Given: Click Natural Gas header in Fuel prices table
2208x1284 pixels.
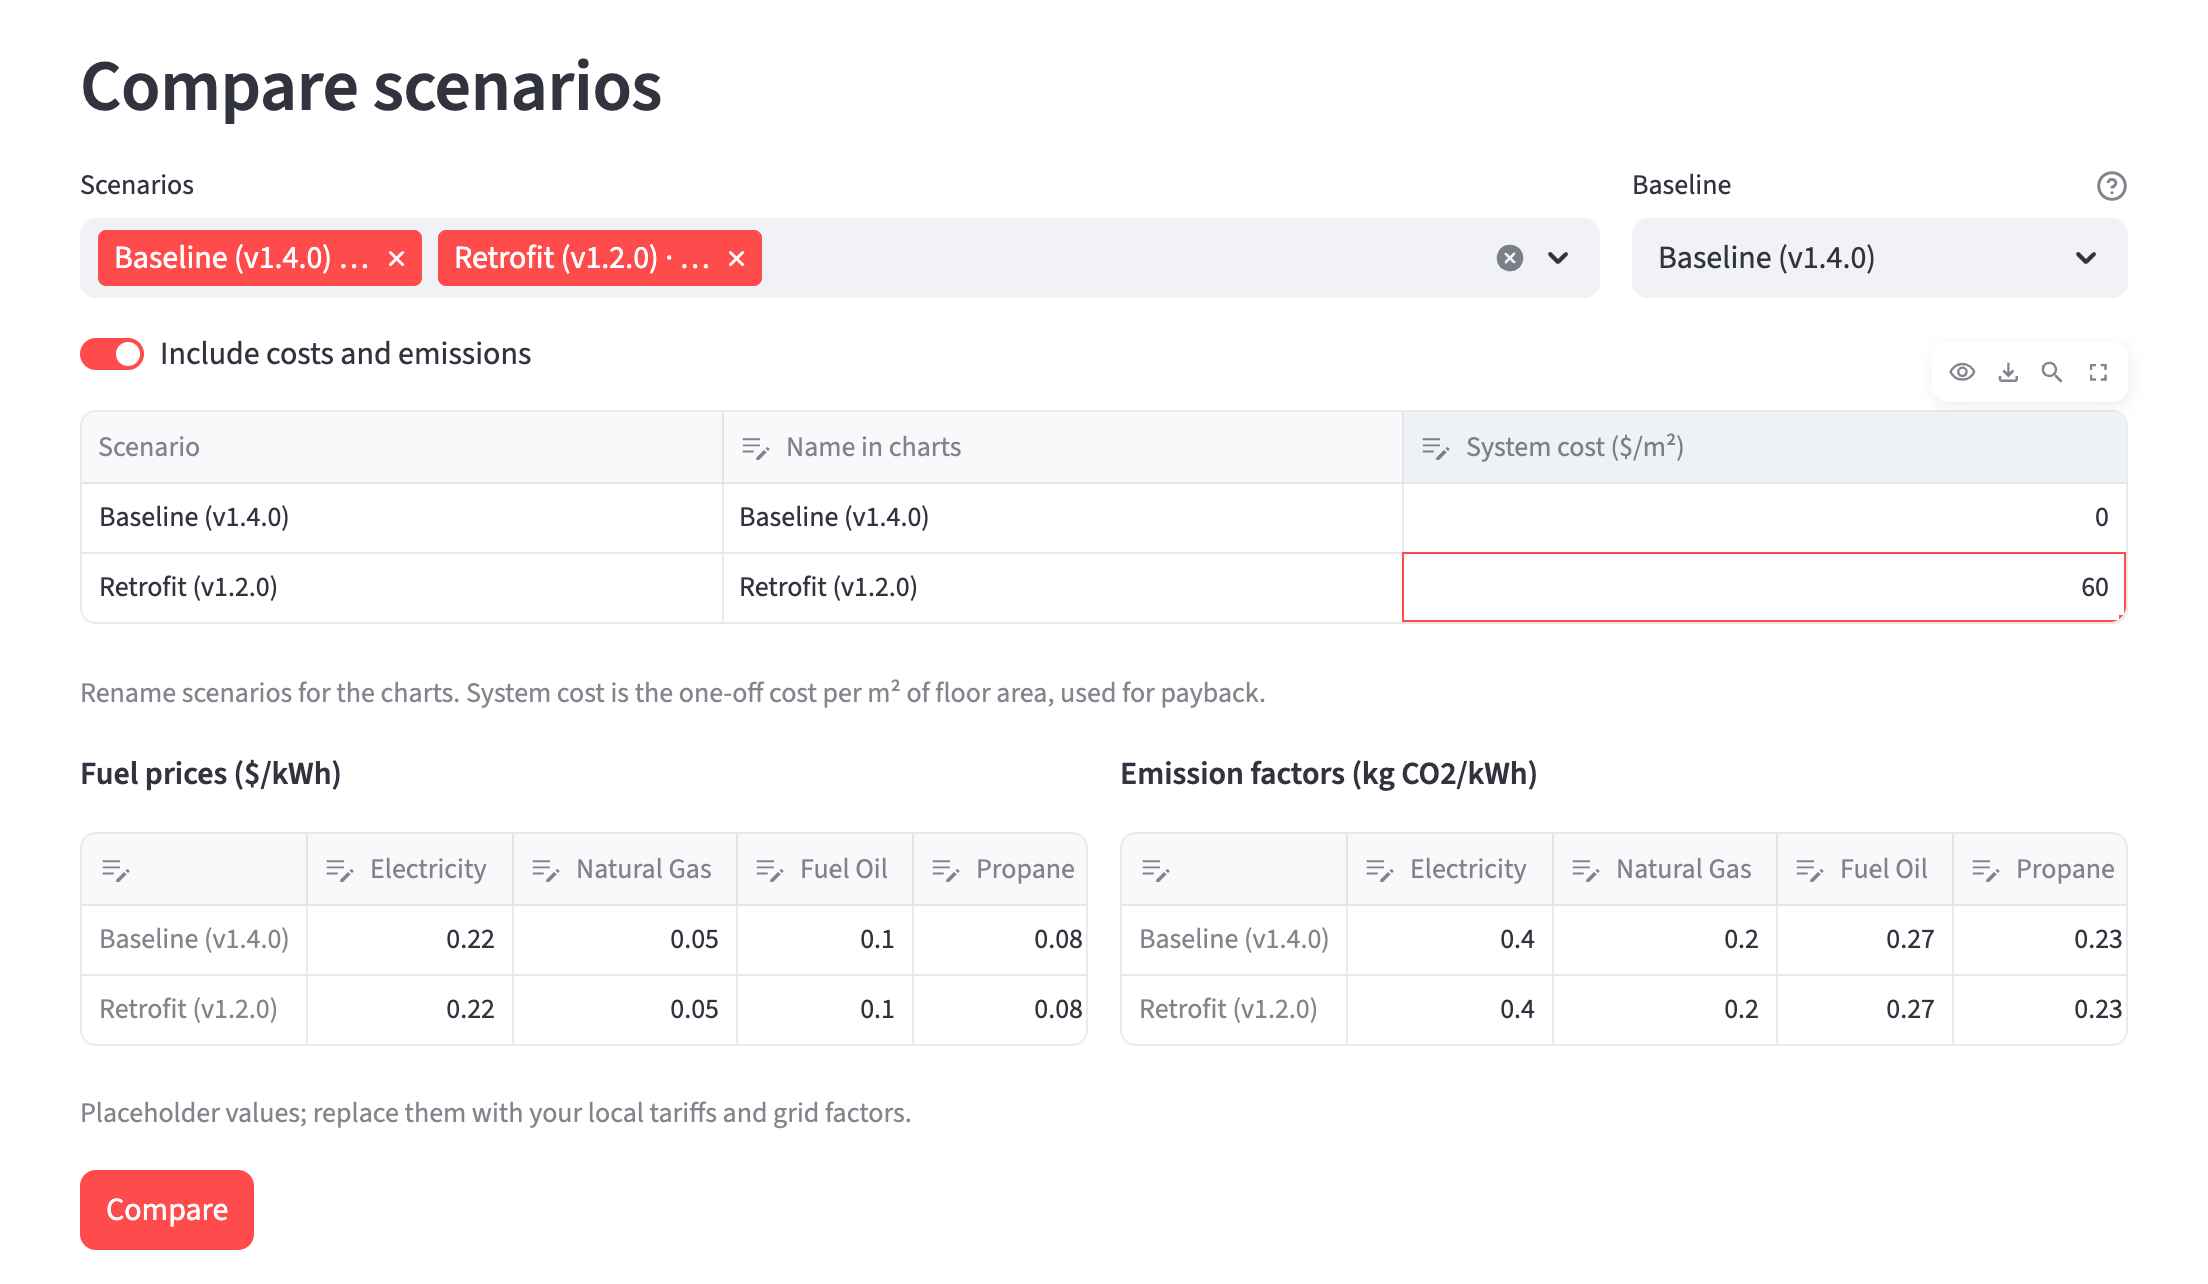Looking at the screenshot, I should click(x=625, y=869).
